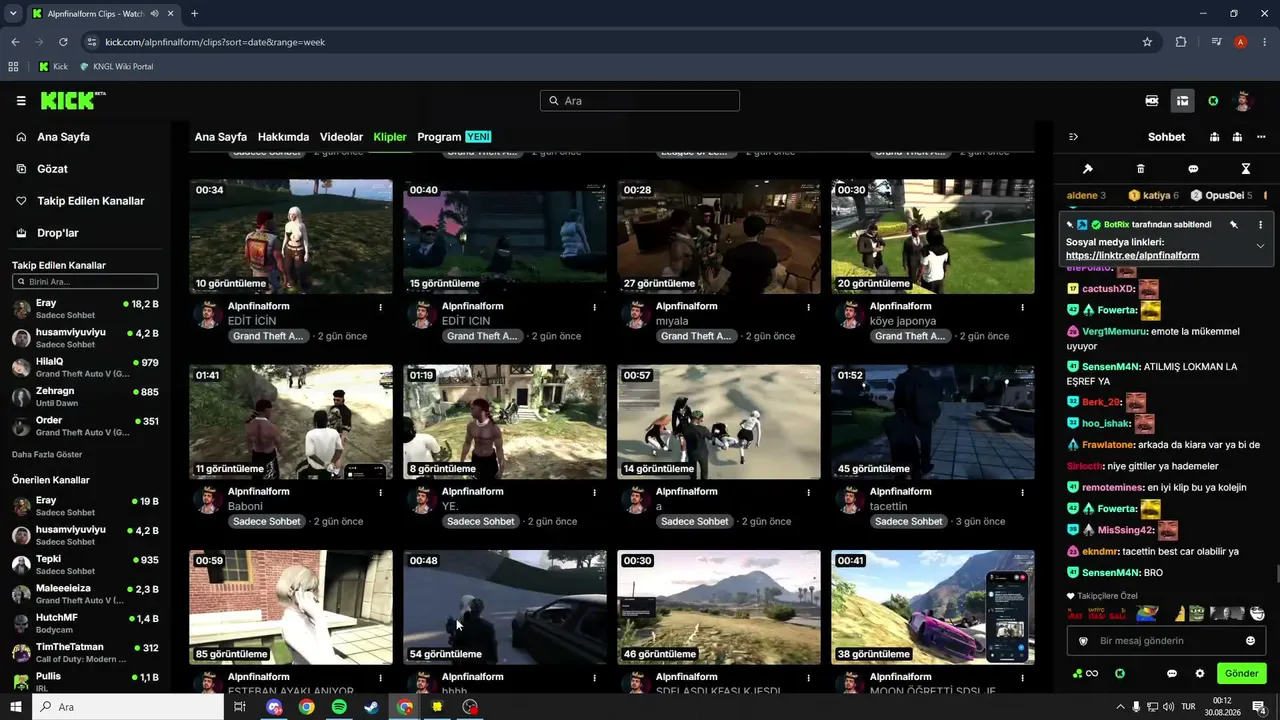Expand the pinned BotRix message chevron
Viewport: 1280px width, 720px height.
coord(1260,246)
